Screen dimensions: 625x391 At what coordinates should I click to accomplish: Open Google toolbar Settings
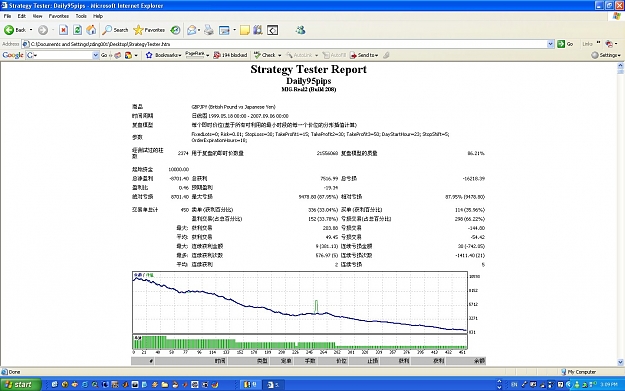click(x=606, y=55)
